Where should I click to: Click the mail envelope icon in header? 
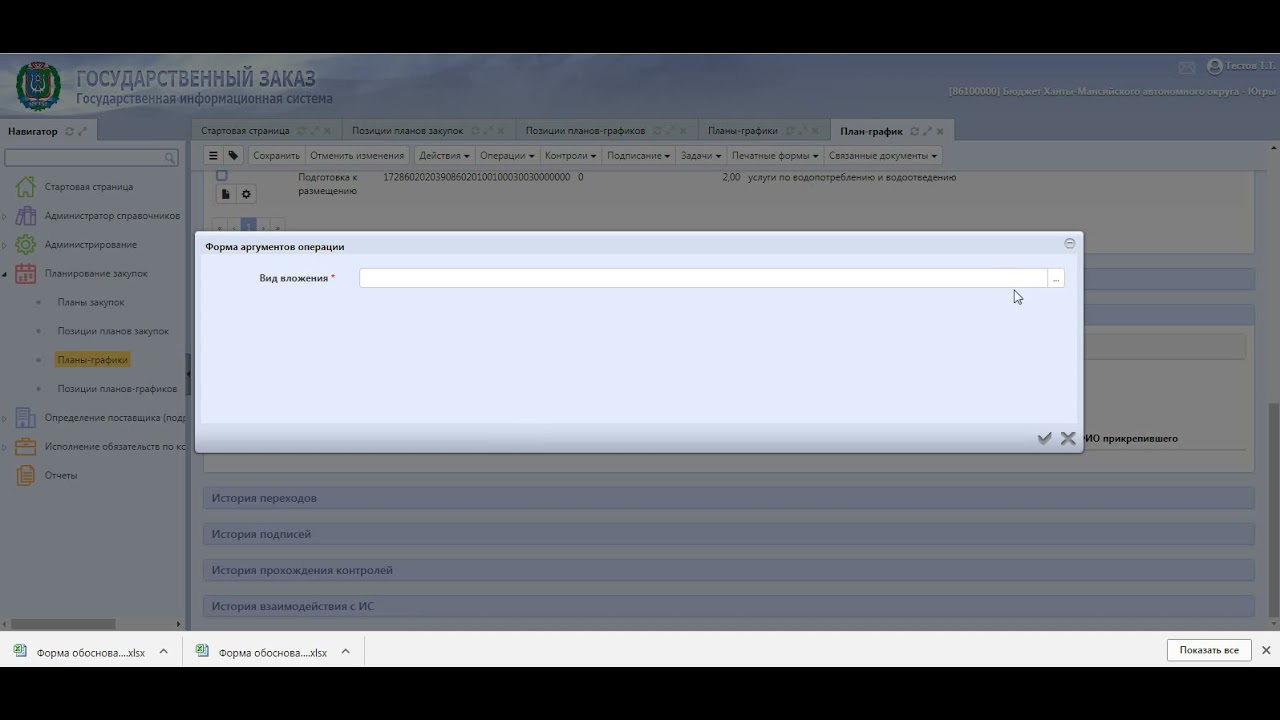[x=1187, y=67]
